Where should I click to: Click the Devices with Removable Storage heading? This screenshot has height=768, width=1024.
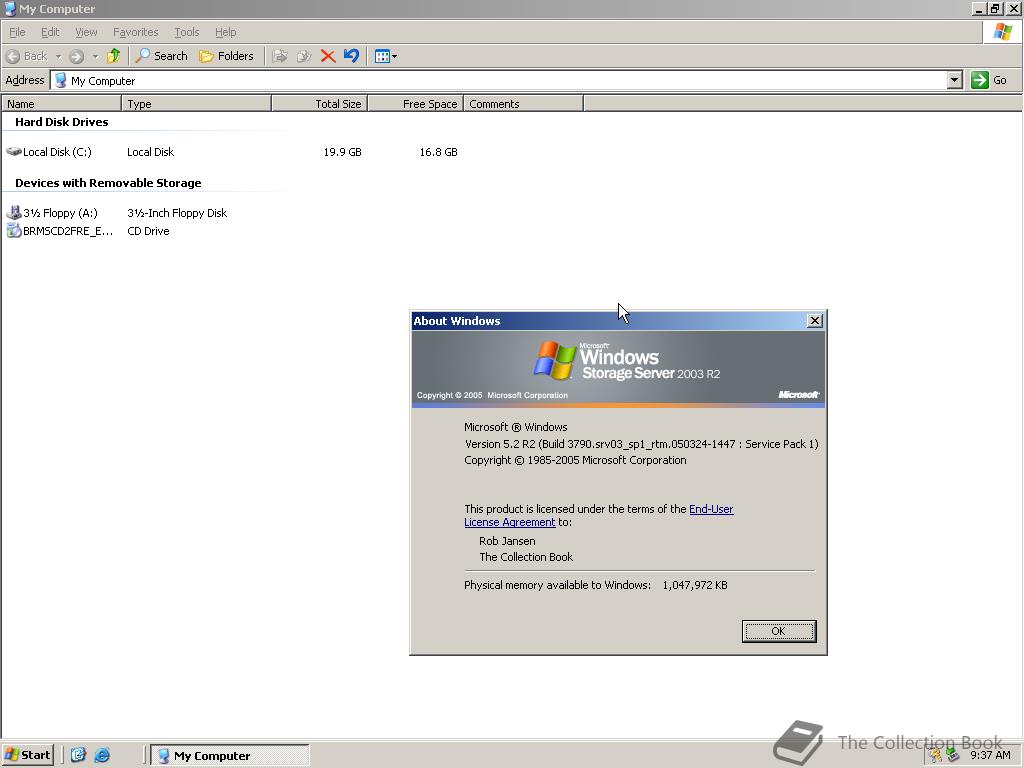[x=108, y=183]
